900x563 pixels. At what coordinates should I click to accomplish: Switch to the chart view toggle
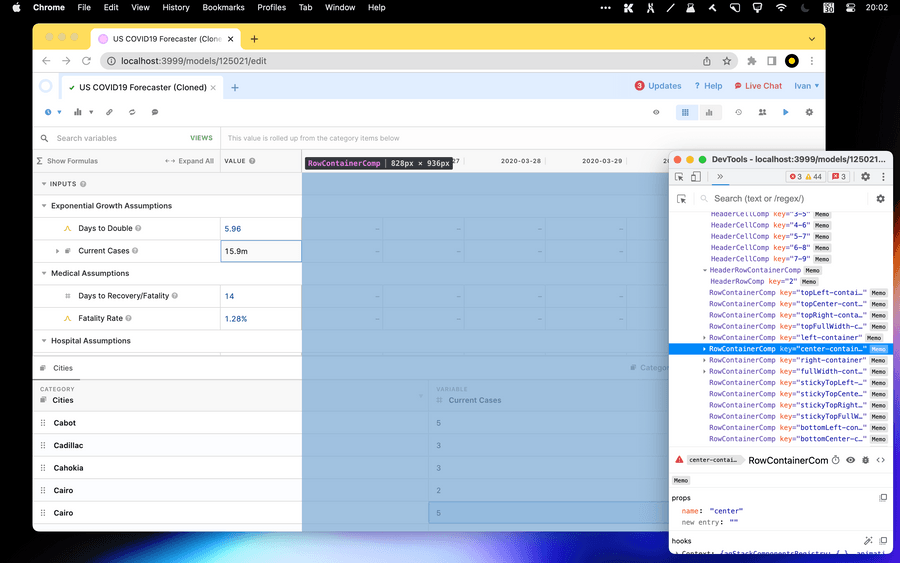coord(709,113)
